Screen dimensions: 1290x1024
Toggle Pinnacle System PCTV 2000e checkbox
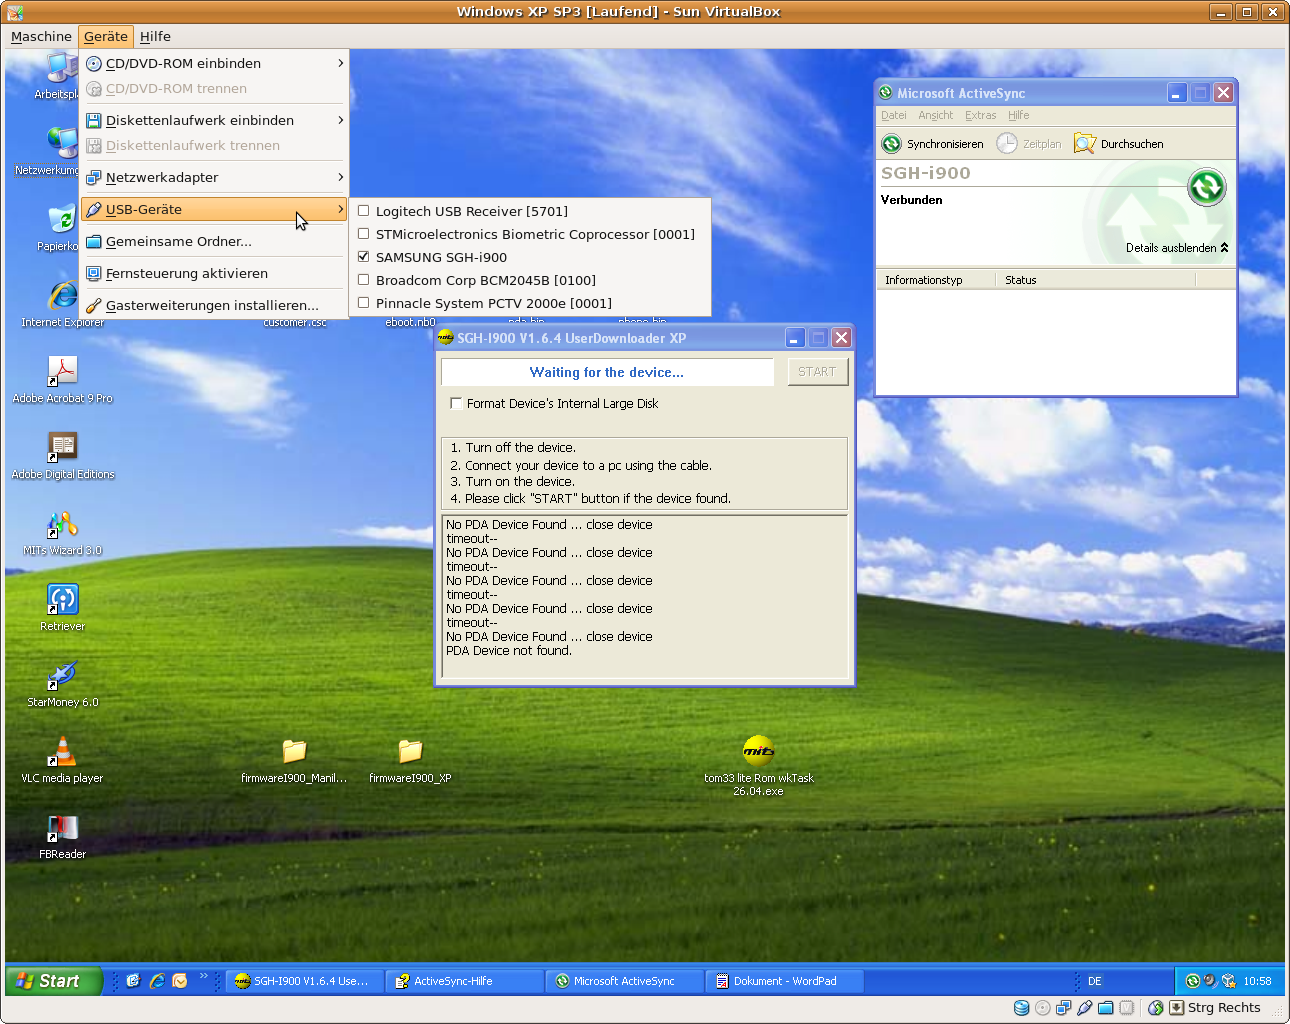(364, 303)
